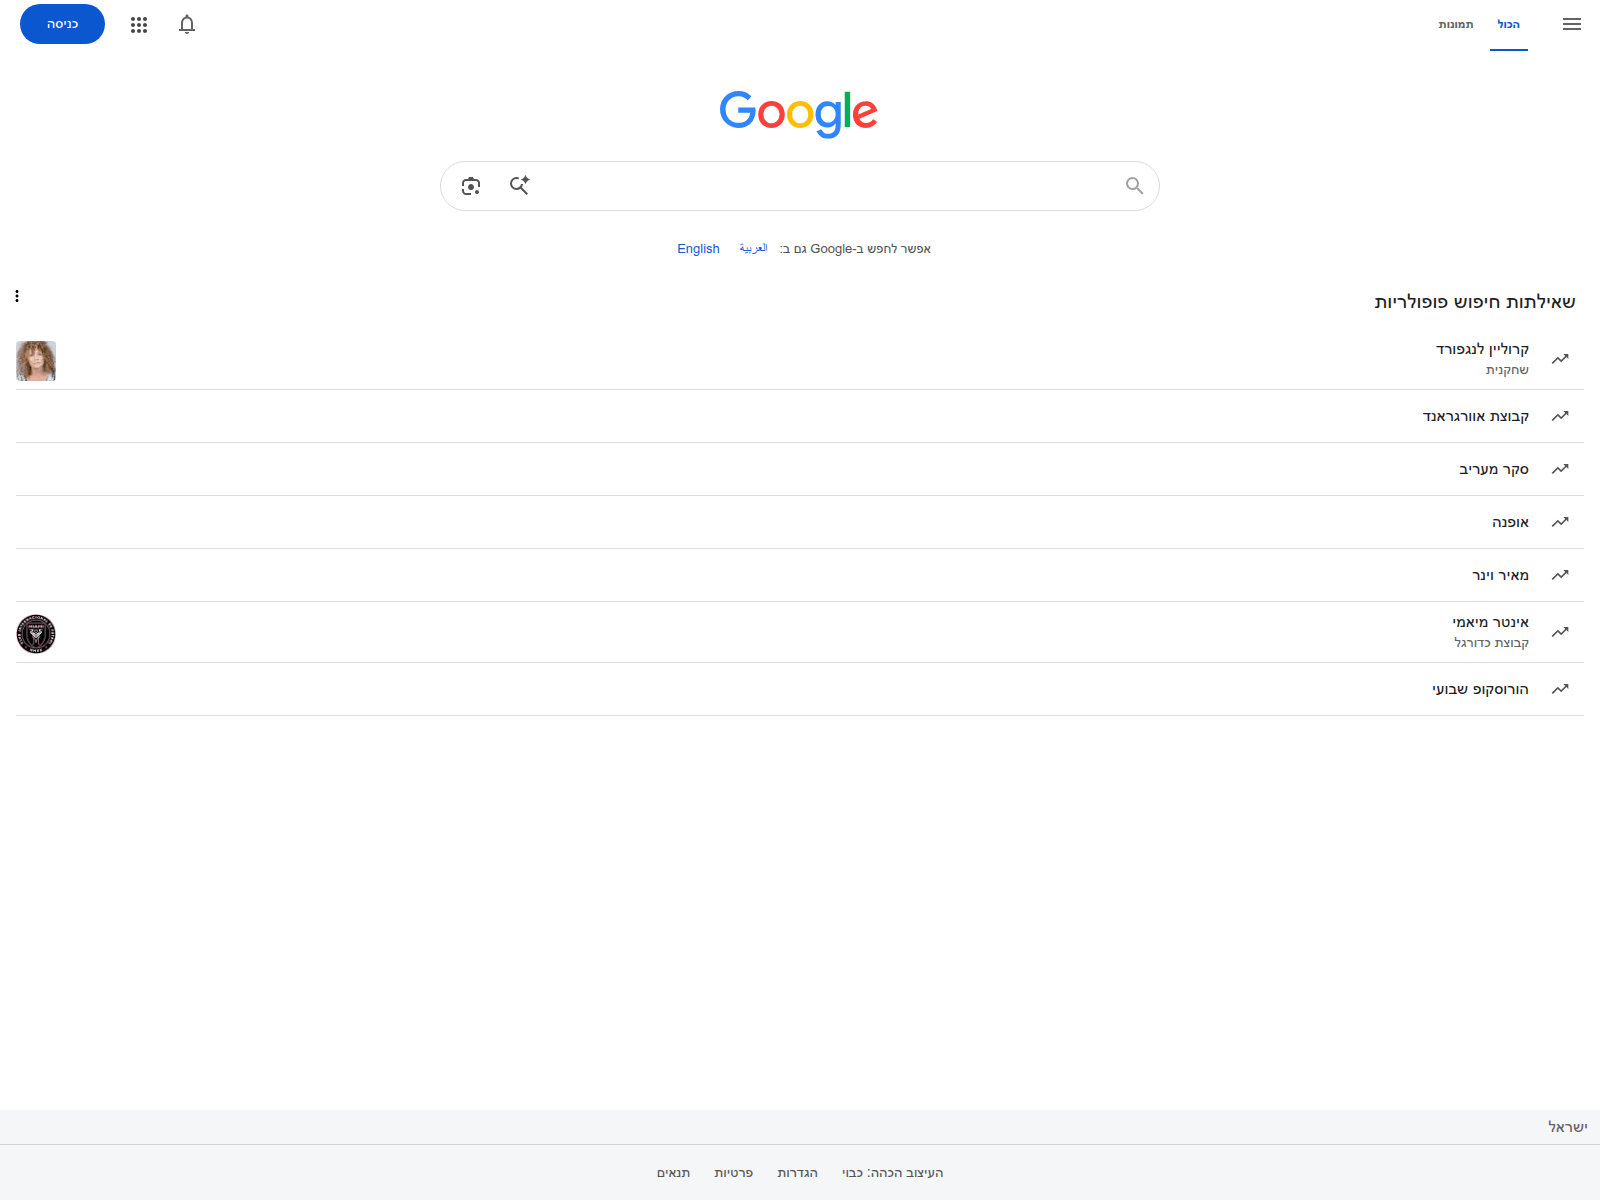Click the trending arrow beside סקר מעריב
This screenshot has height=1200, width=1600.
pyautogui.click(x=1560, y=469)
